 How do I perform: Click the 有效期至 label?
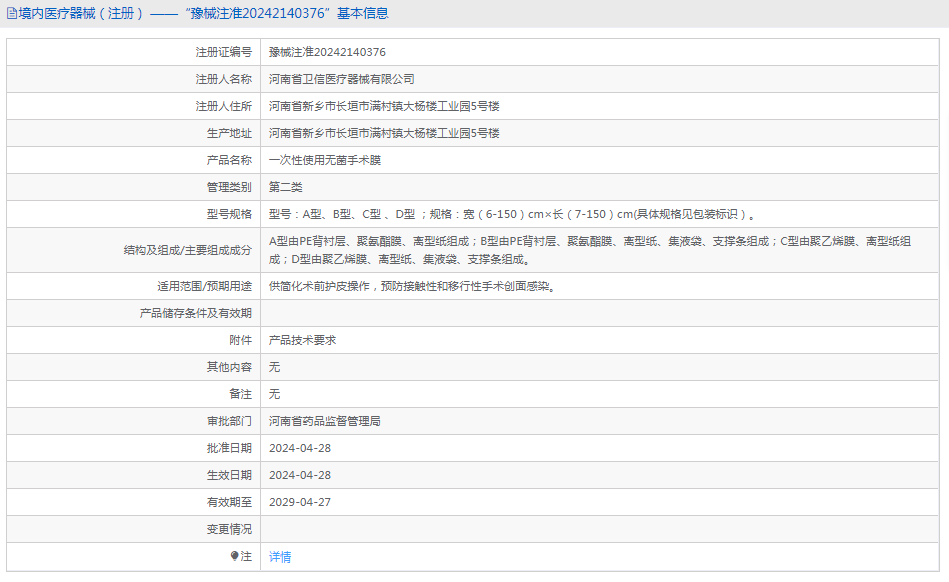tap(229, 502)
